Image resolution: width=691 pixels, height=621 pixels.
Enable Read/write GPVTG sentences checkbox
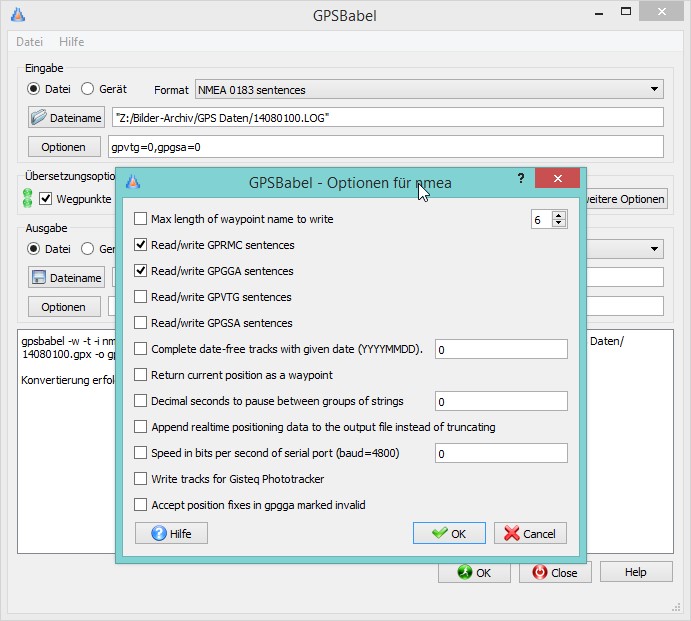(141, 297)
